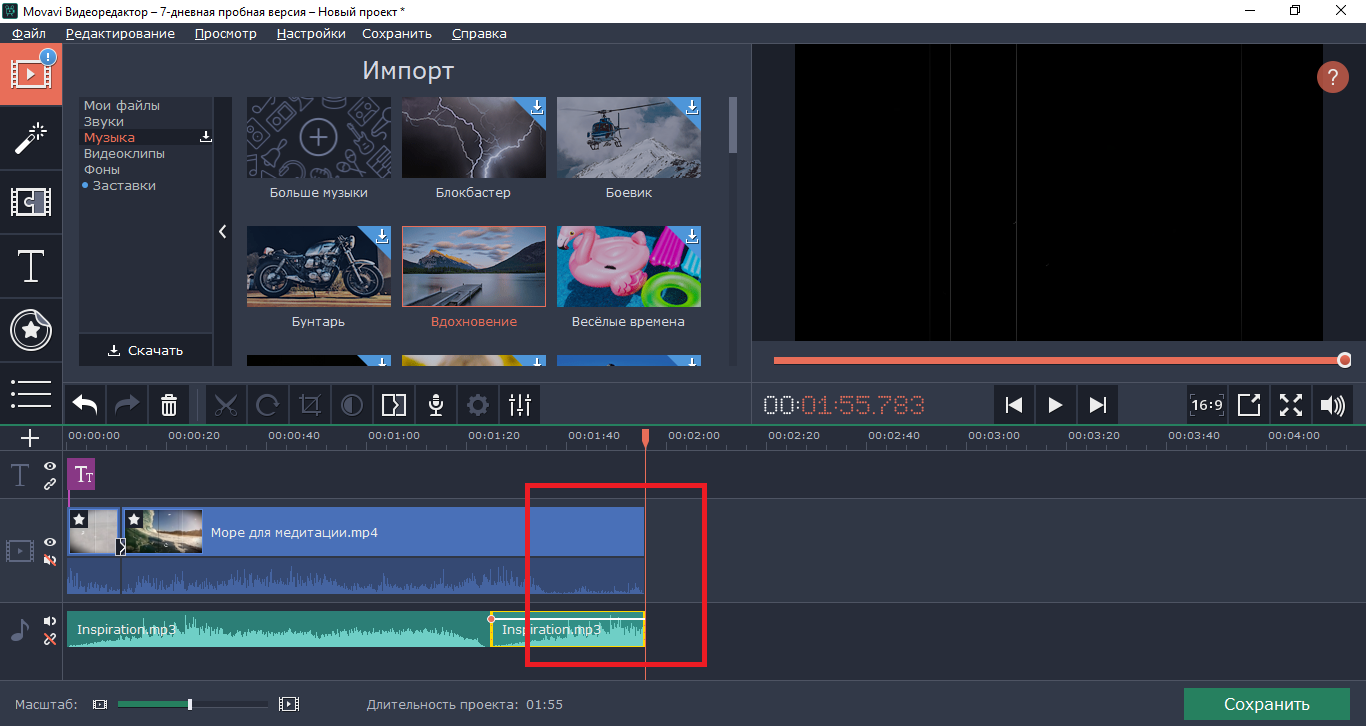Hide the titles track with eye icon

tap(50, 466)
